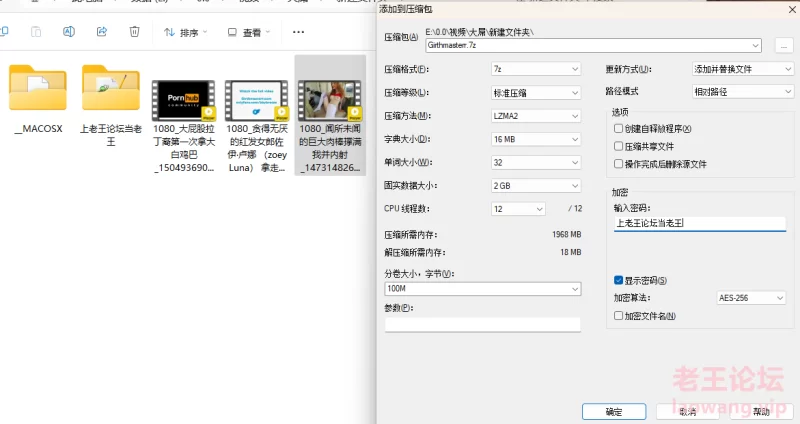This screenshot has width=800, height=424.
Task: Select the _MACOSX folder icon
Action: point(38,87)
